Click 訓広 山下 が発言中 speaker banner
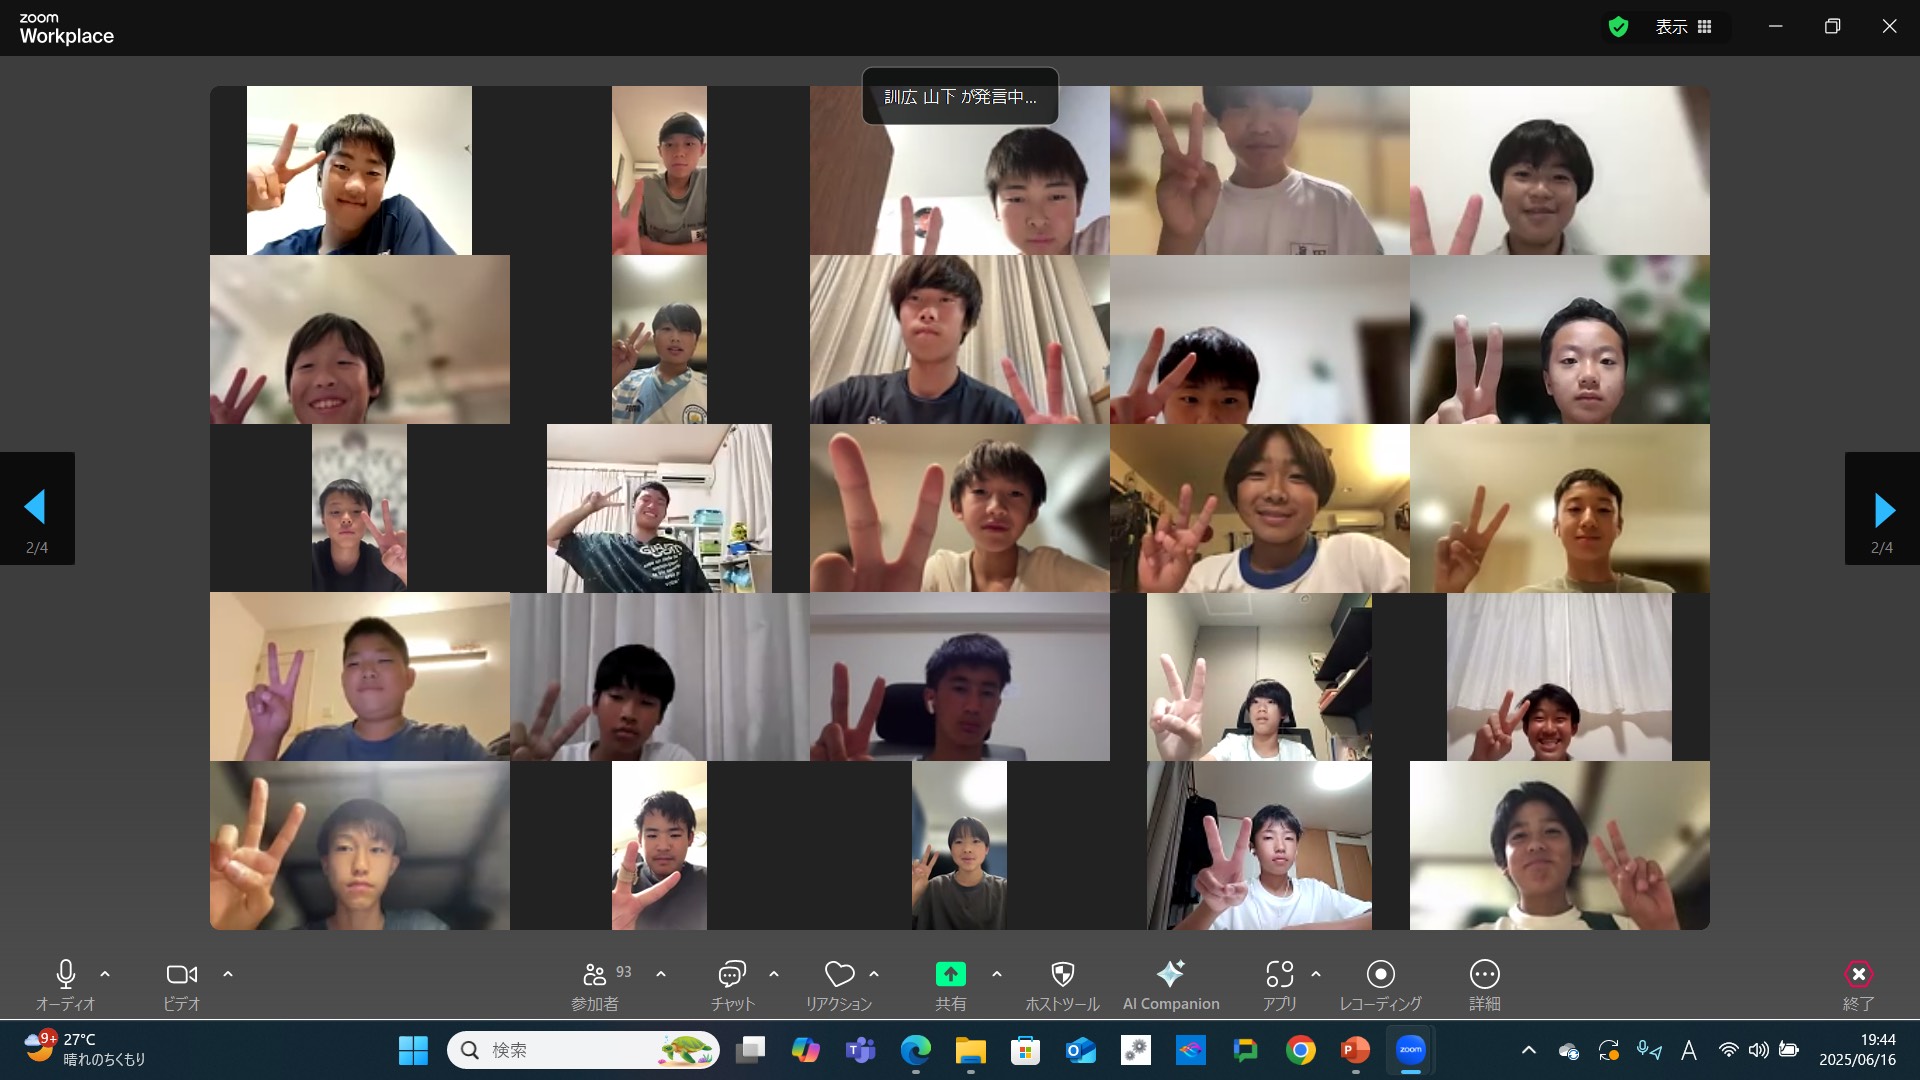This screenshot has height=1080, width=1920. [960, 97]
